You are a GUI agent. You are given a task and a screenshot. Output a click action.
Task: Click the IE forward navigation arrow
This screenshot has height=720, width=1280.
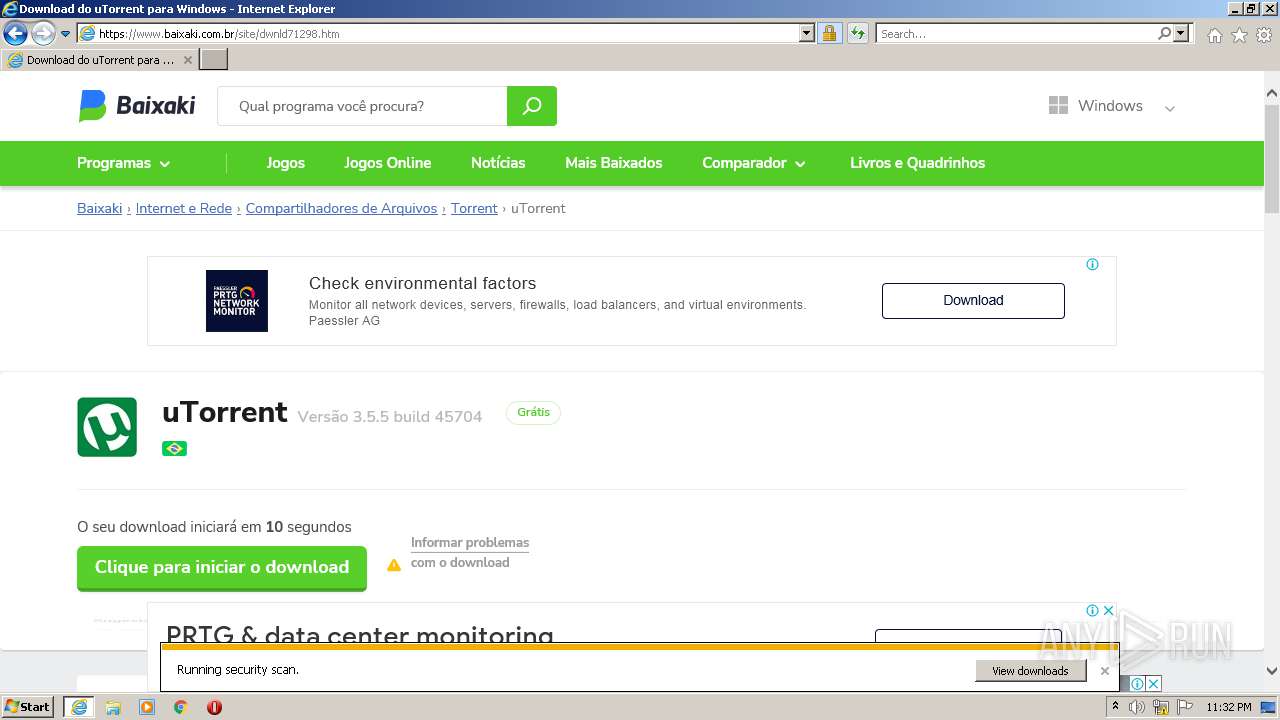(x=43, y=34)
